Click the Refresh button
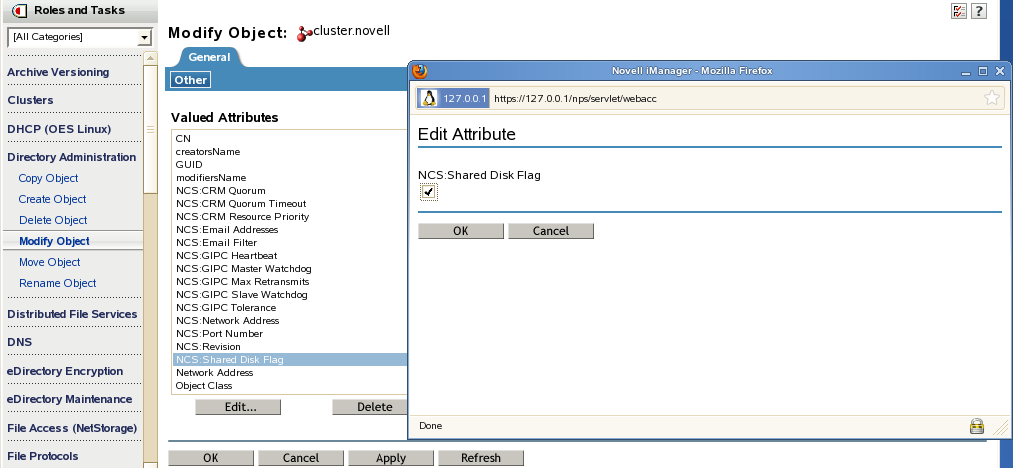Screen dimensions: 1013x468 point(481,458)
